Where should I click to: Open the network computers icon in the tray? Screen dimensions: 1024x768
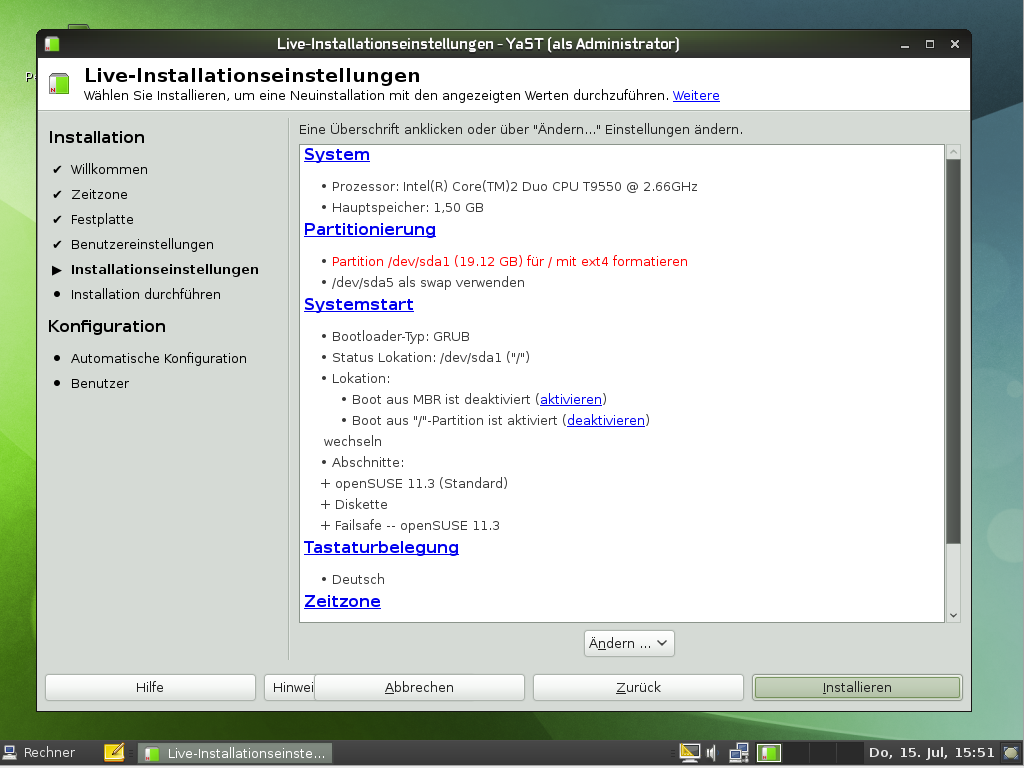click(738, 752)
